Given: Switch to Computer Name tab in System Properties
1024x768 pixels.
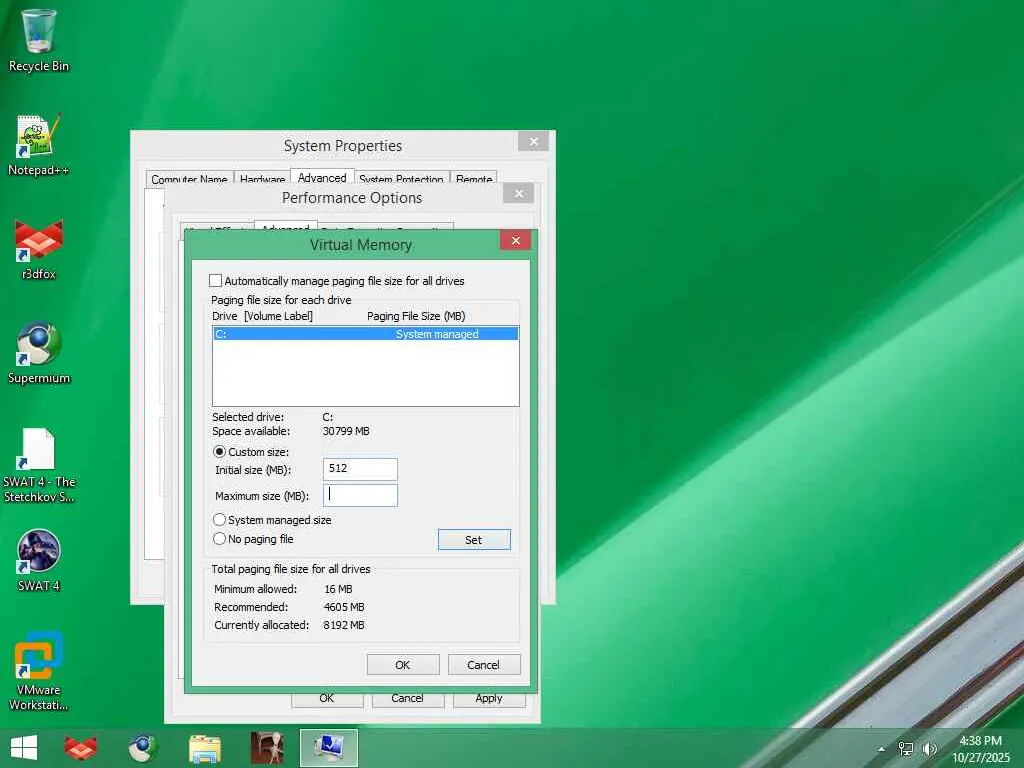Looking at the screenshot, I should [189, 179].
